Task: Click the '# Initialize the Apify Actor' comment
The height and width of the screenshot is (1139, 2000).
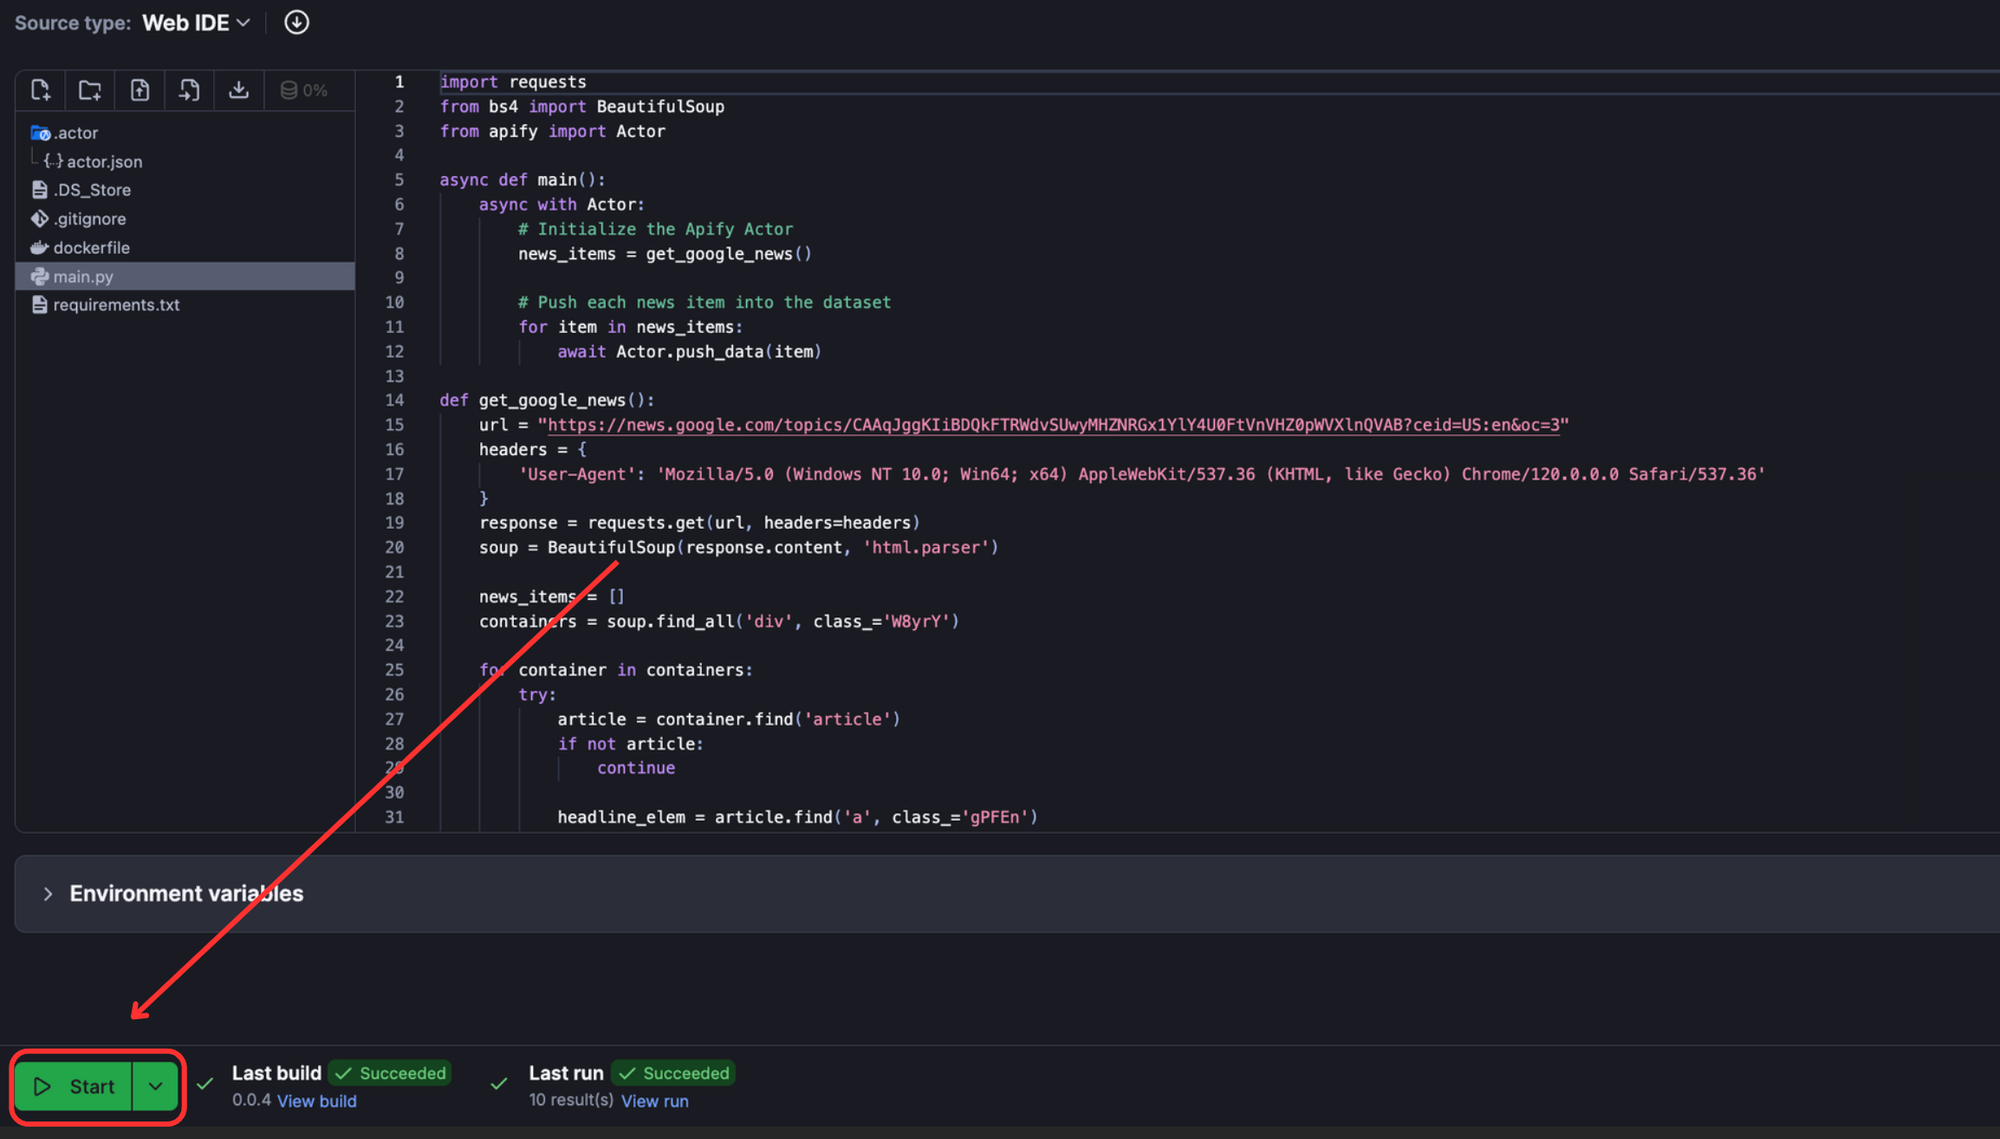Action: coord(656,229)
